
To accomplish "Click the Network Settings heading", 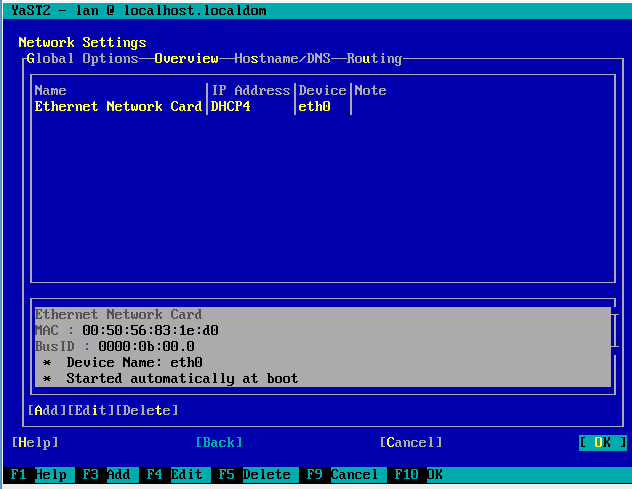I will coord(82,42).
